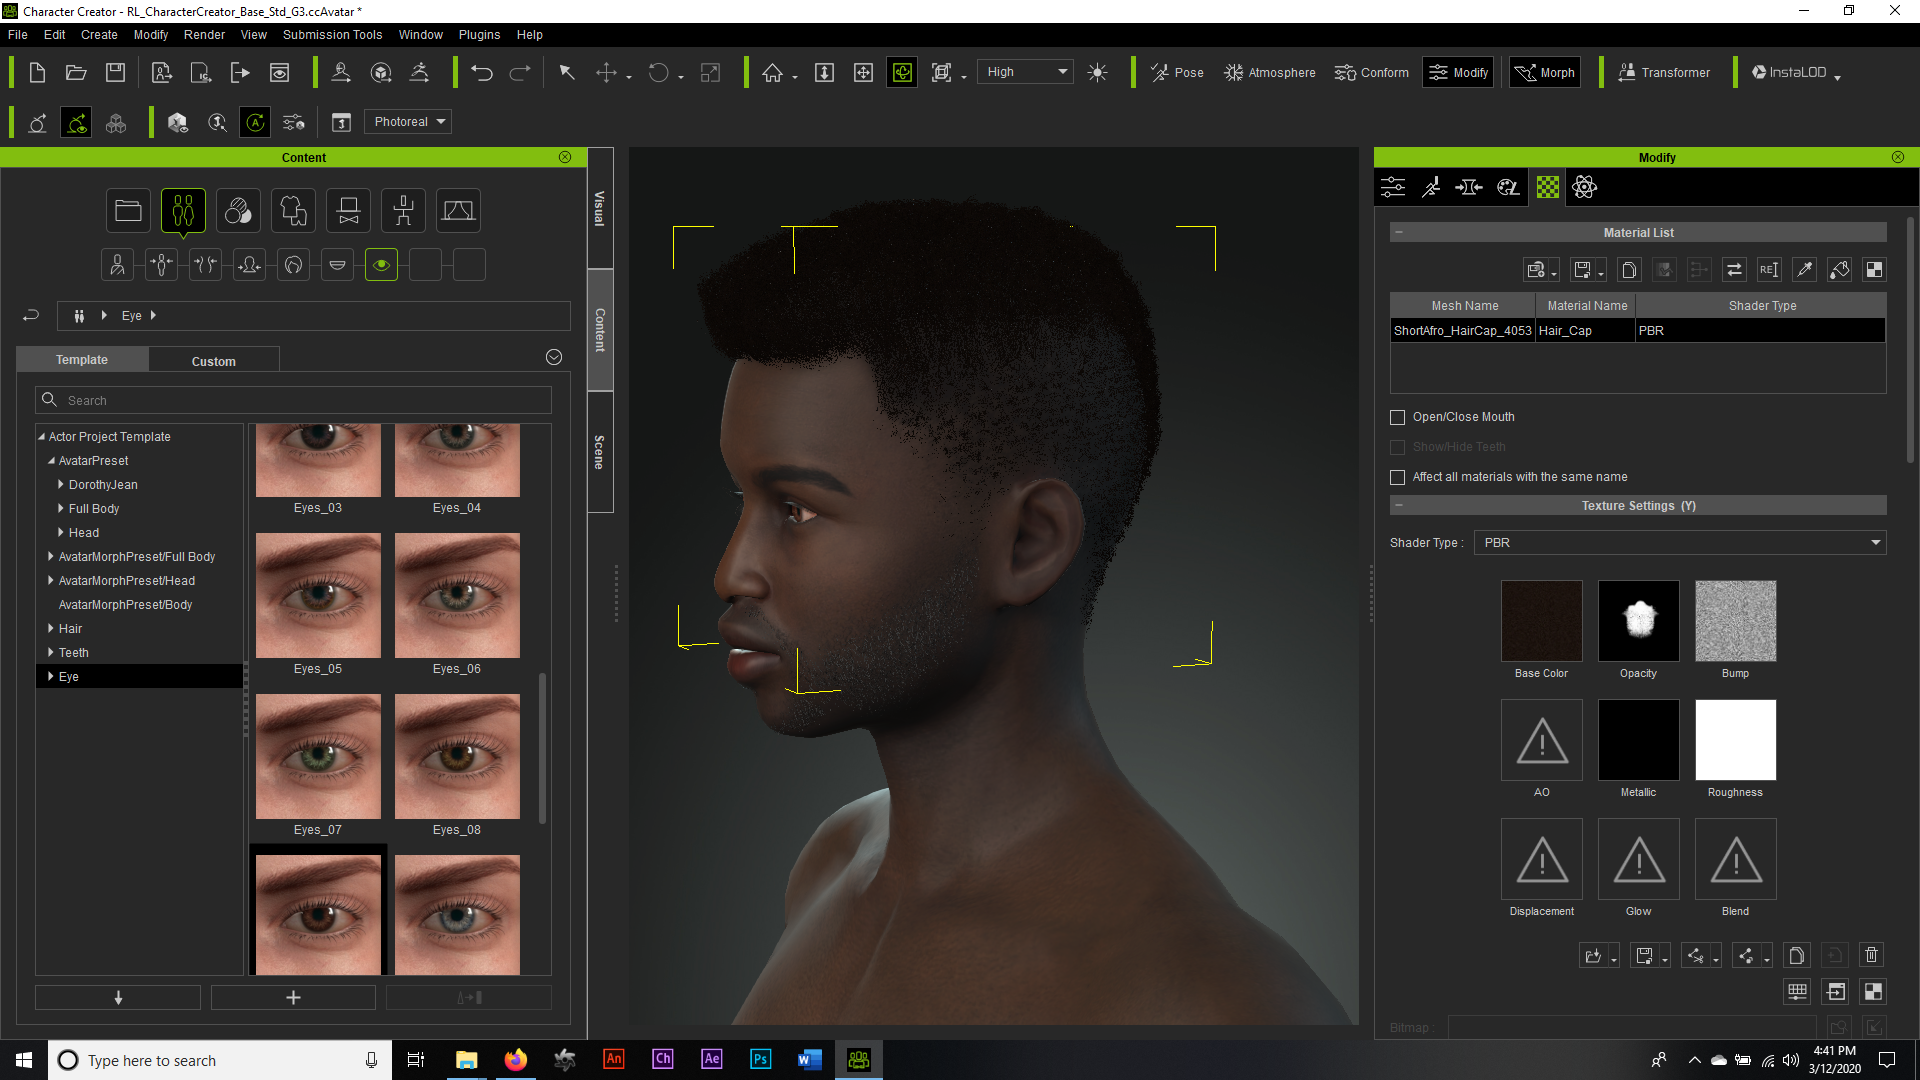
Task: Expand the AvatarMorphPreset/Head node
Action: [x=51, y=580]
